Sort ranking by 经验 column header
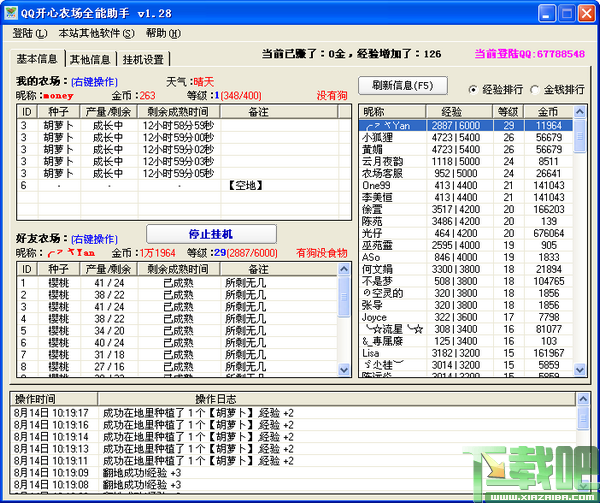Image resolution: width=600 pixels, height=503 pixels. [459, 112]
